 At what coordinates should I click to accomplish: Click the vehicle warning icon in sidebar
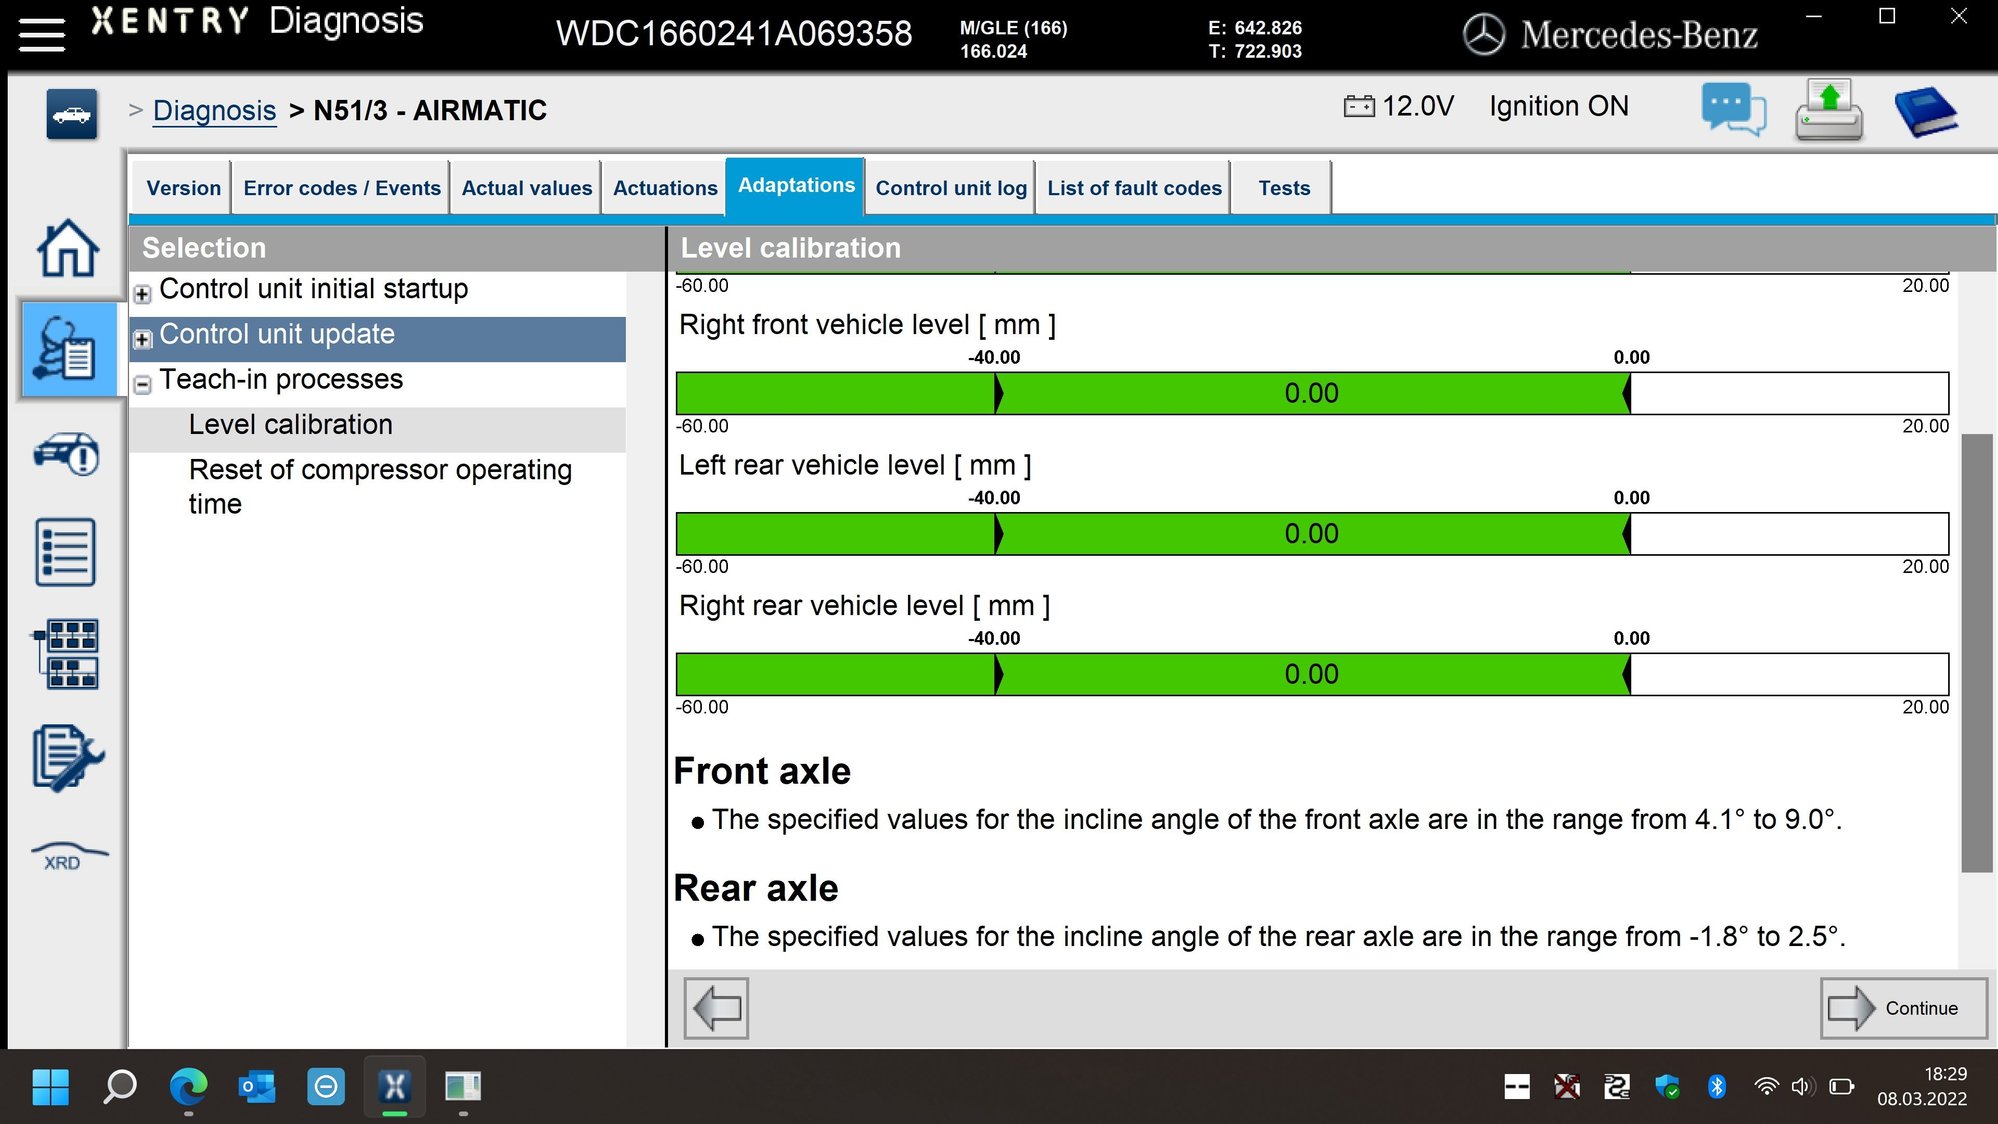click(66, 455)
